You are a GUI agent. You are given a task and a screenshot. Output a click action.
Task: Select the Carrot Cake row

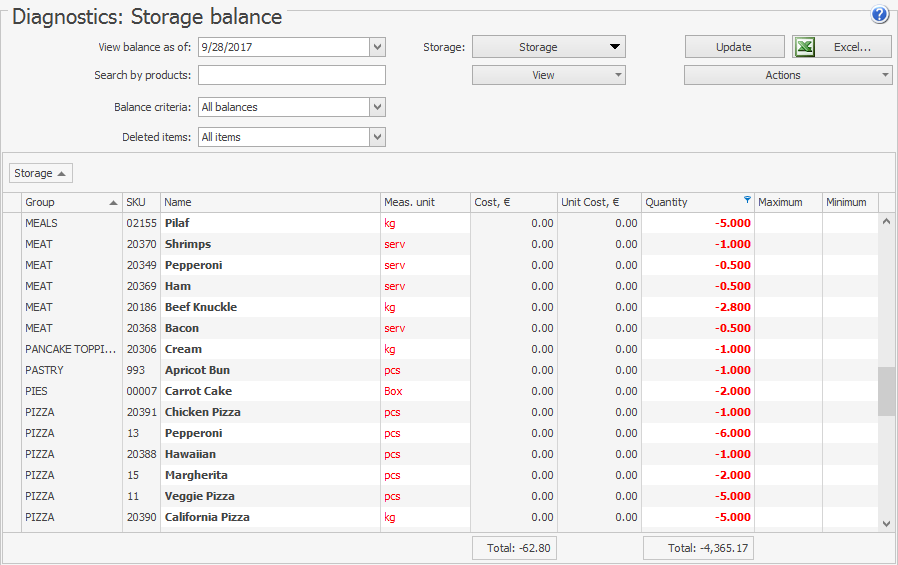(198, 391)
